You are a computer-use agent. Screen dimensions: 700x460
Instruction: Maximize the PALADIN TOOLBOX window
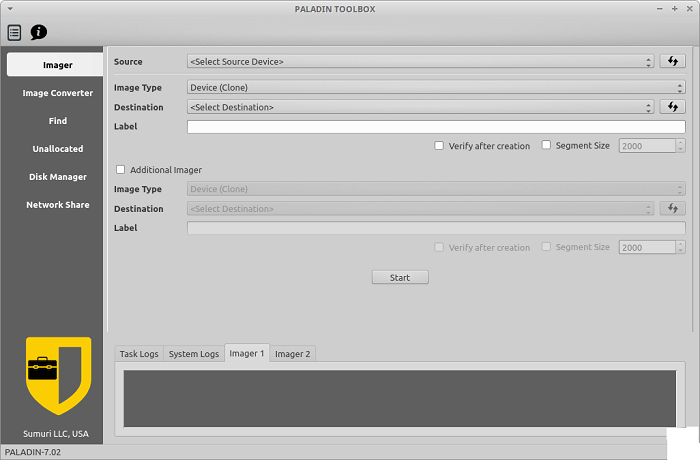[x=675, y=8]
